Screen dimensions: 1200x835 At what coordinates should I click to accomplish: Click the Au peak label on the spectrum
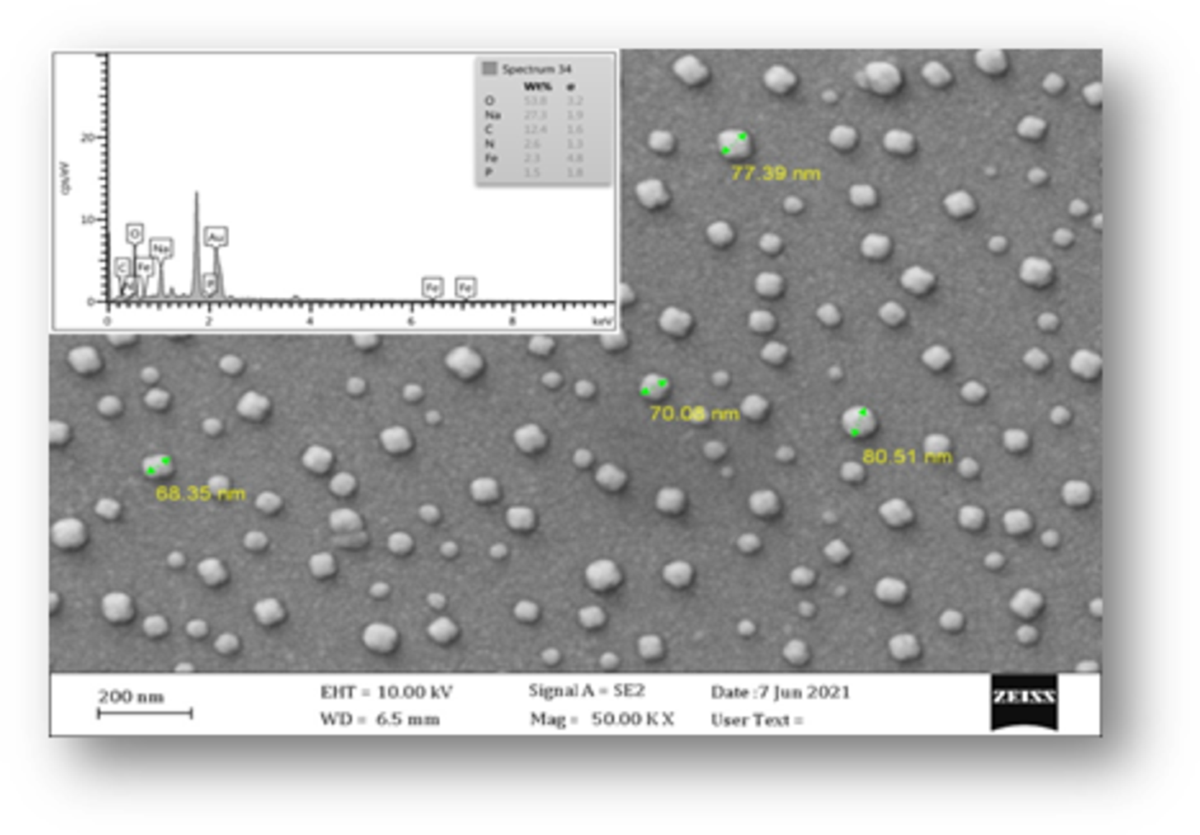[216, 236]
